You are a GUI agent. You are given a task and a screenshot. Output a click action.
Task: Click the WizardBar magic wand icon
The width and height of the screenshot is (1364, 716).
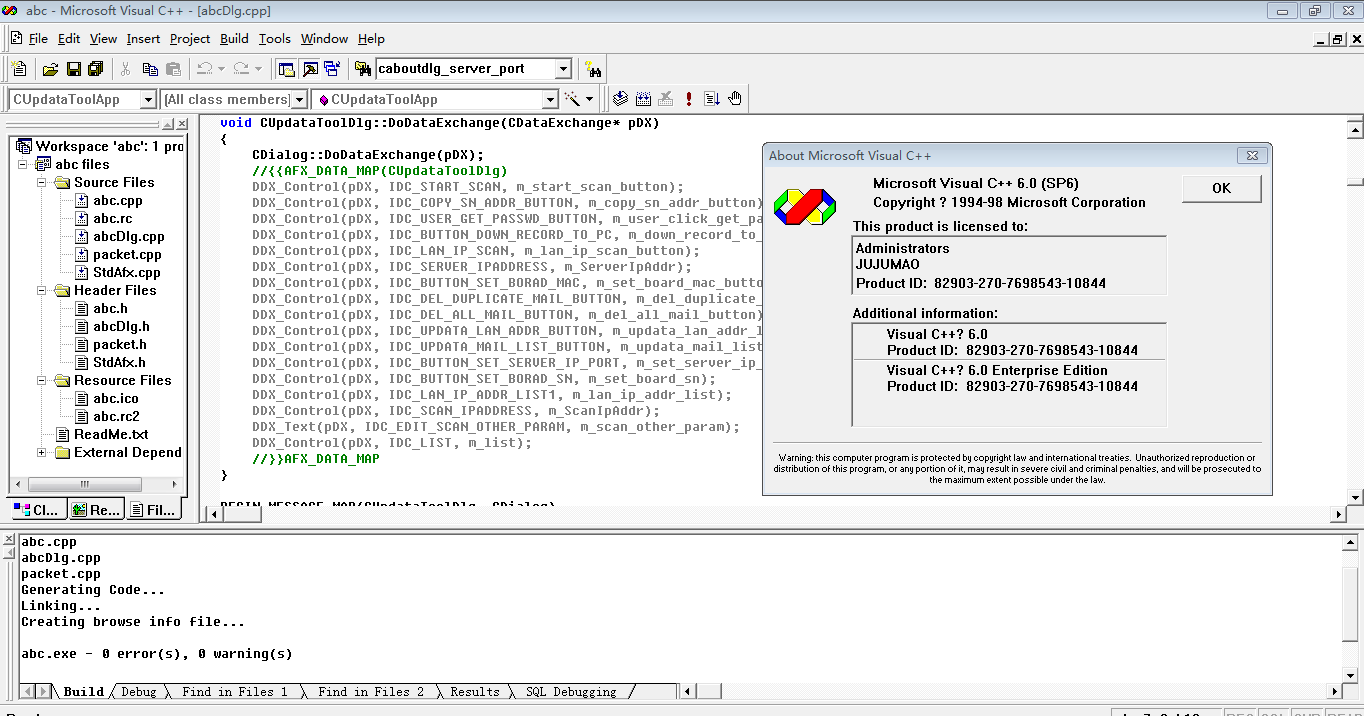573,99
